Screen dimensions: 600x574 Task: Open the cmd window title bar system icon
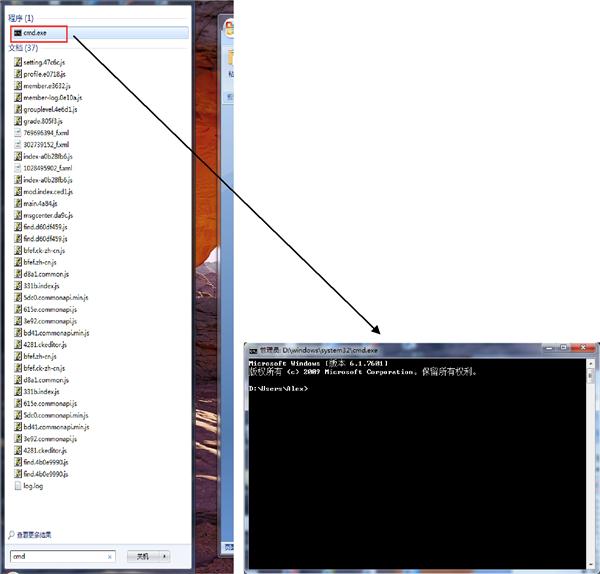[253, 351]
